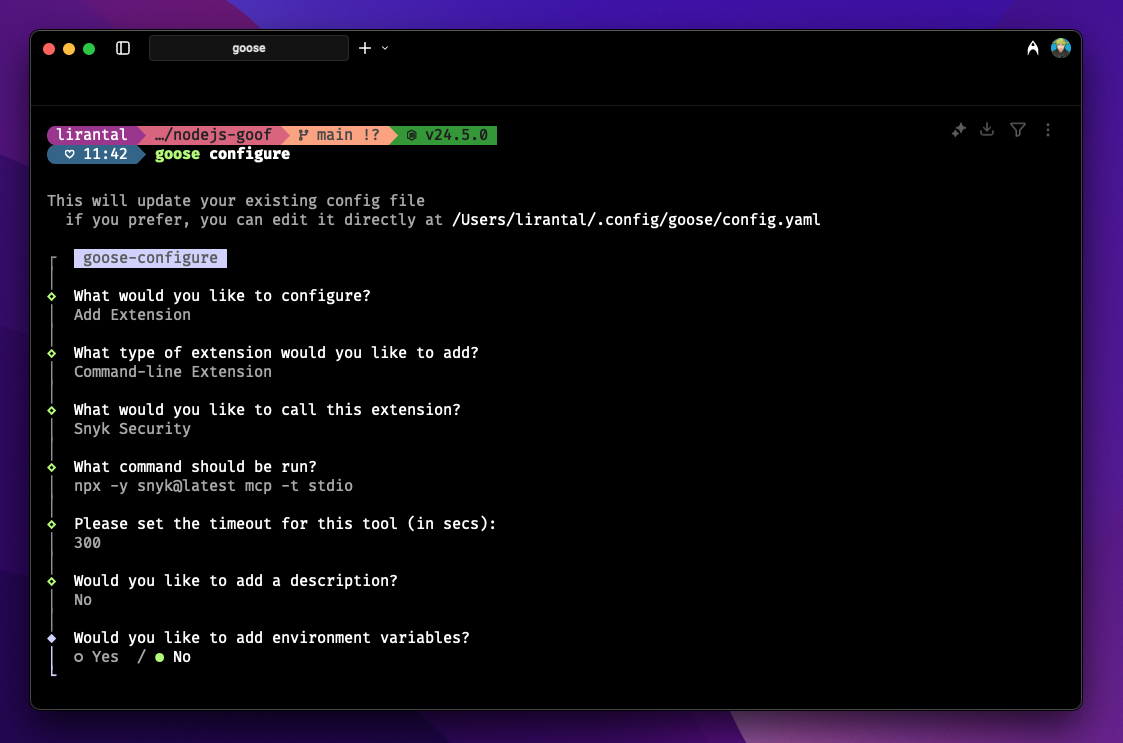Open block's three-dot more menu
The image size is (1123, 743).
pyautogui.click(x=1048, y=130)
